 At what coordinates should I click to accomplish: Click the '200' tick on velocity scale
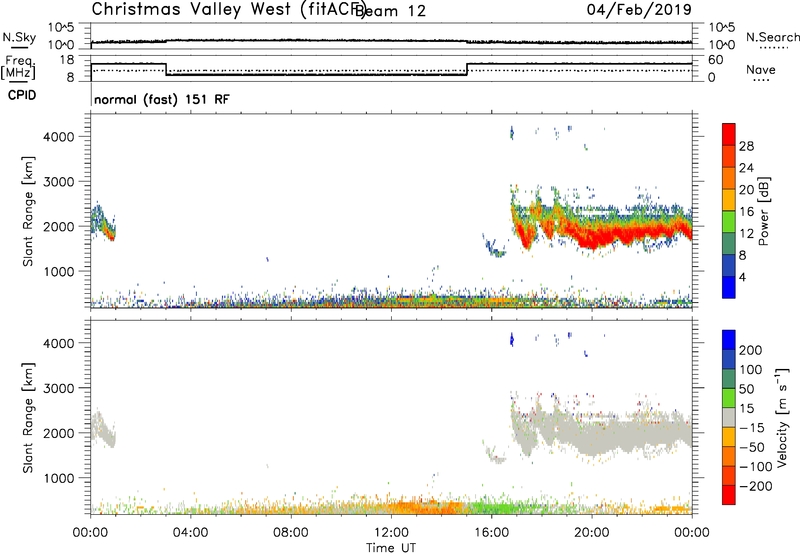tap(751, 350)
